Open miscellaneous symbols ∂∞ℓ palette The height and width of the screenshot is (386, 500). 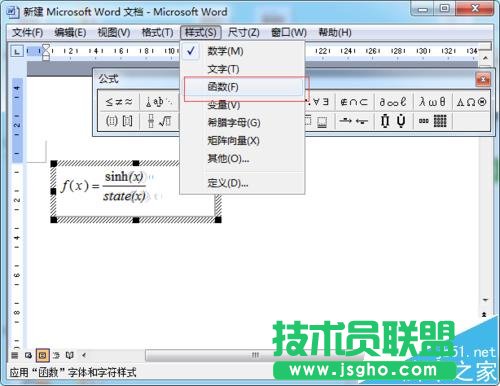tap(393, 102)
